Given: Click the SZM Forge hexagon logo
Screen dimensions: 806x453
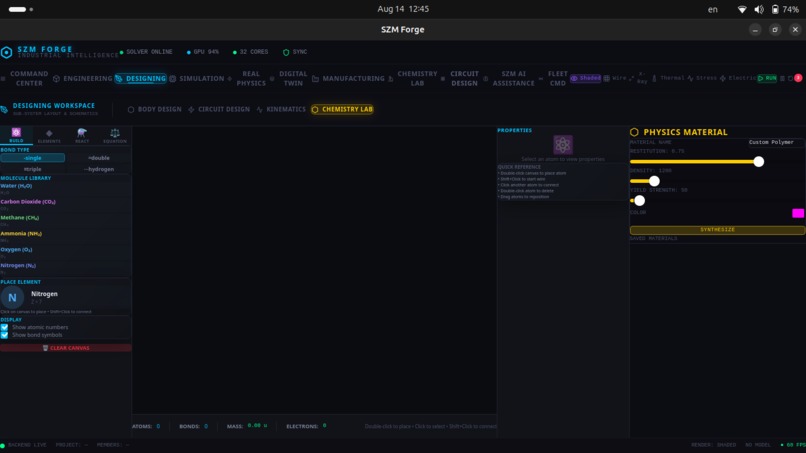Looking at the screenshot, I should 7,52.
